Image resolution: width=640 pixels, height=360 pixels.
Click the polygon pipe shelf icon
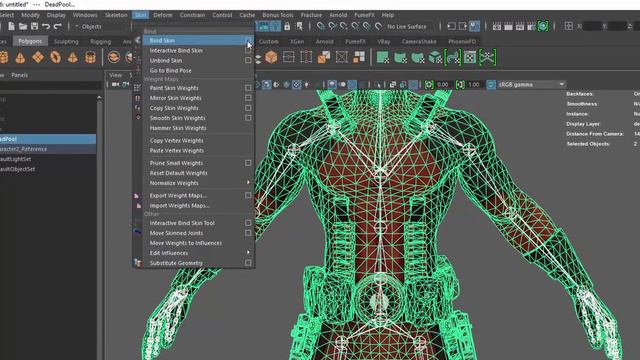point(90,58)
